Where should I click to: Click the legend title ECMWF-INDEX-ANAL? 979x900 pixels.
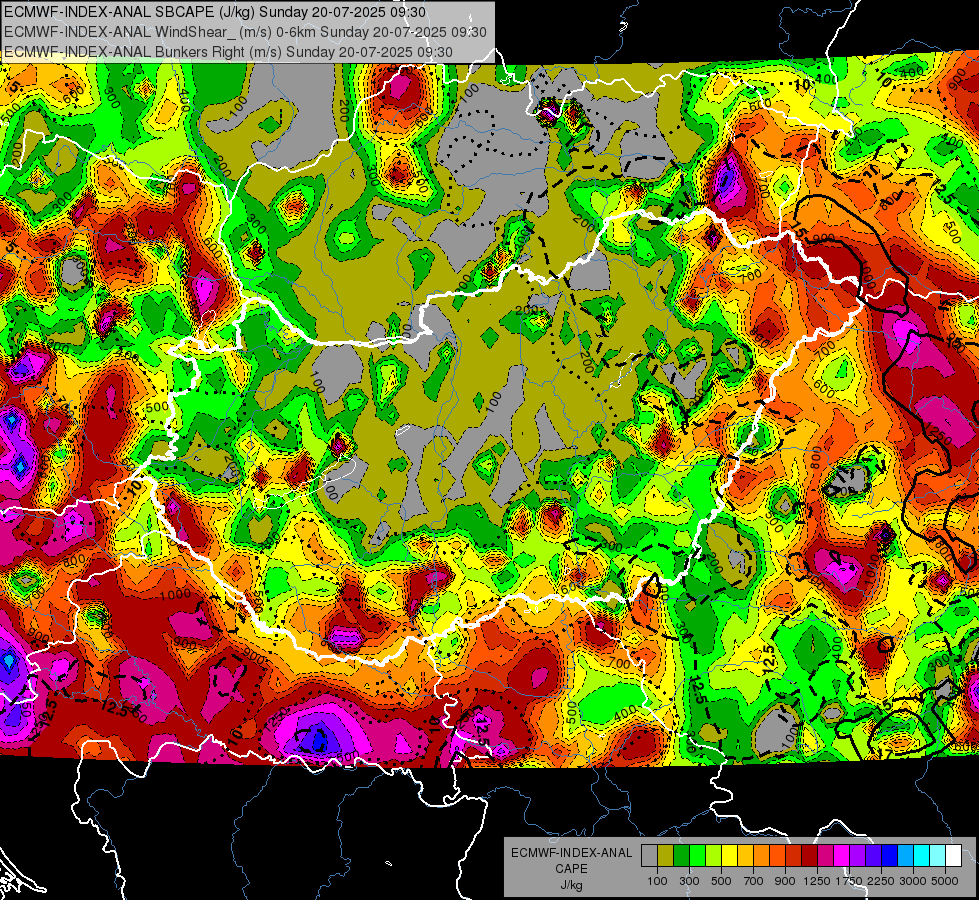(572, 853)
